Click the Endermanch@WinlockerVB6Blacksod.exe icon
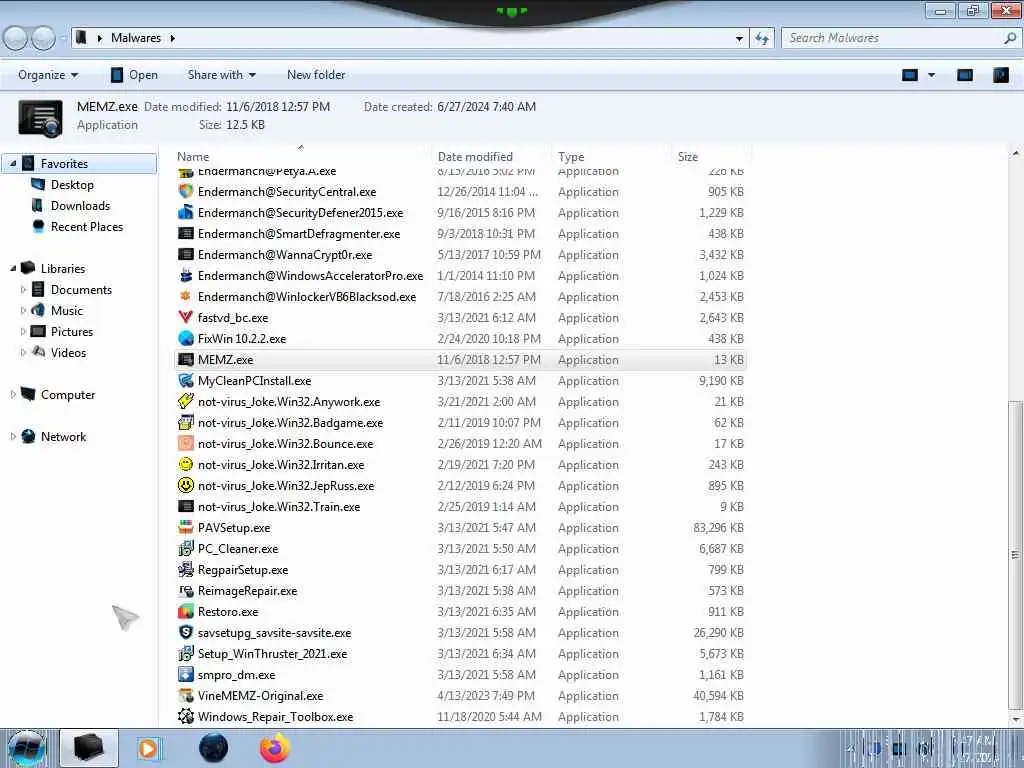The height and width of the screenshot is (768, 1024). 185,296
